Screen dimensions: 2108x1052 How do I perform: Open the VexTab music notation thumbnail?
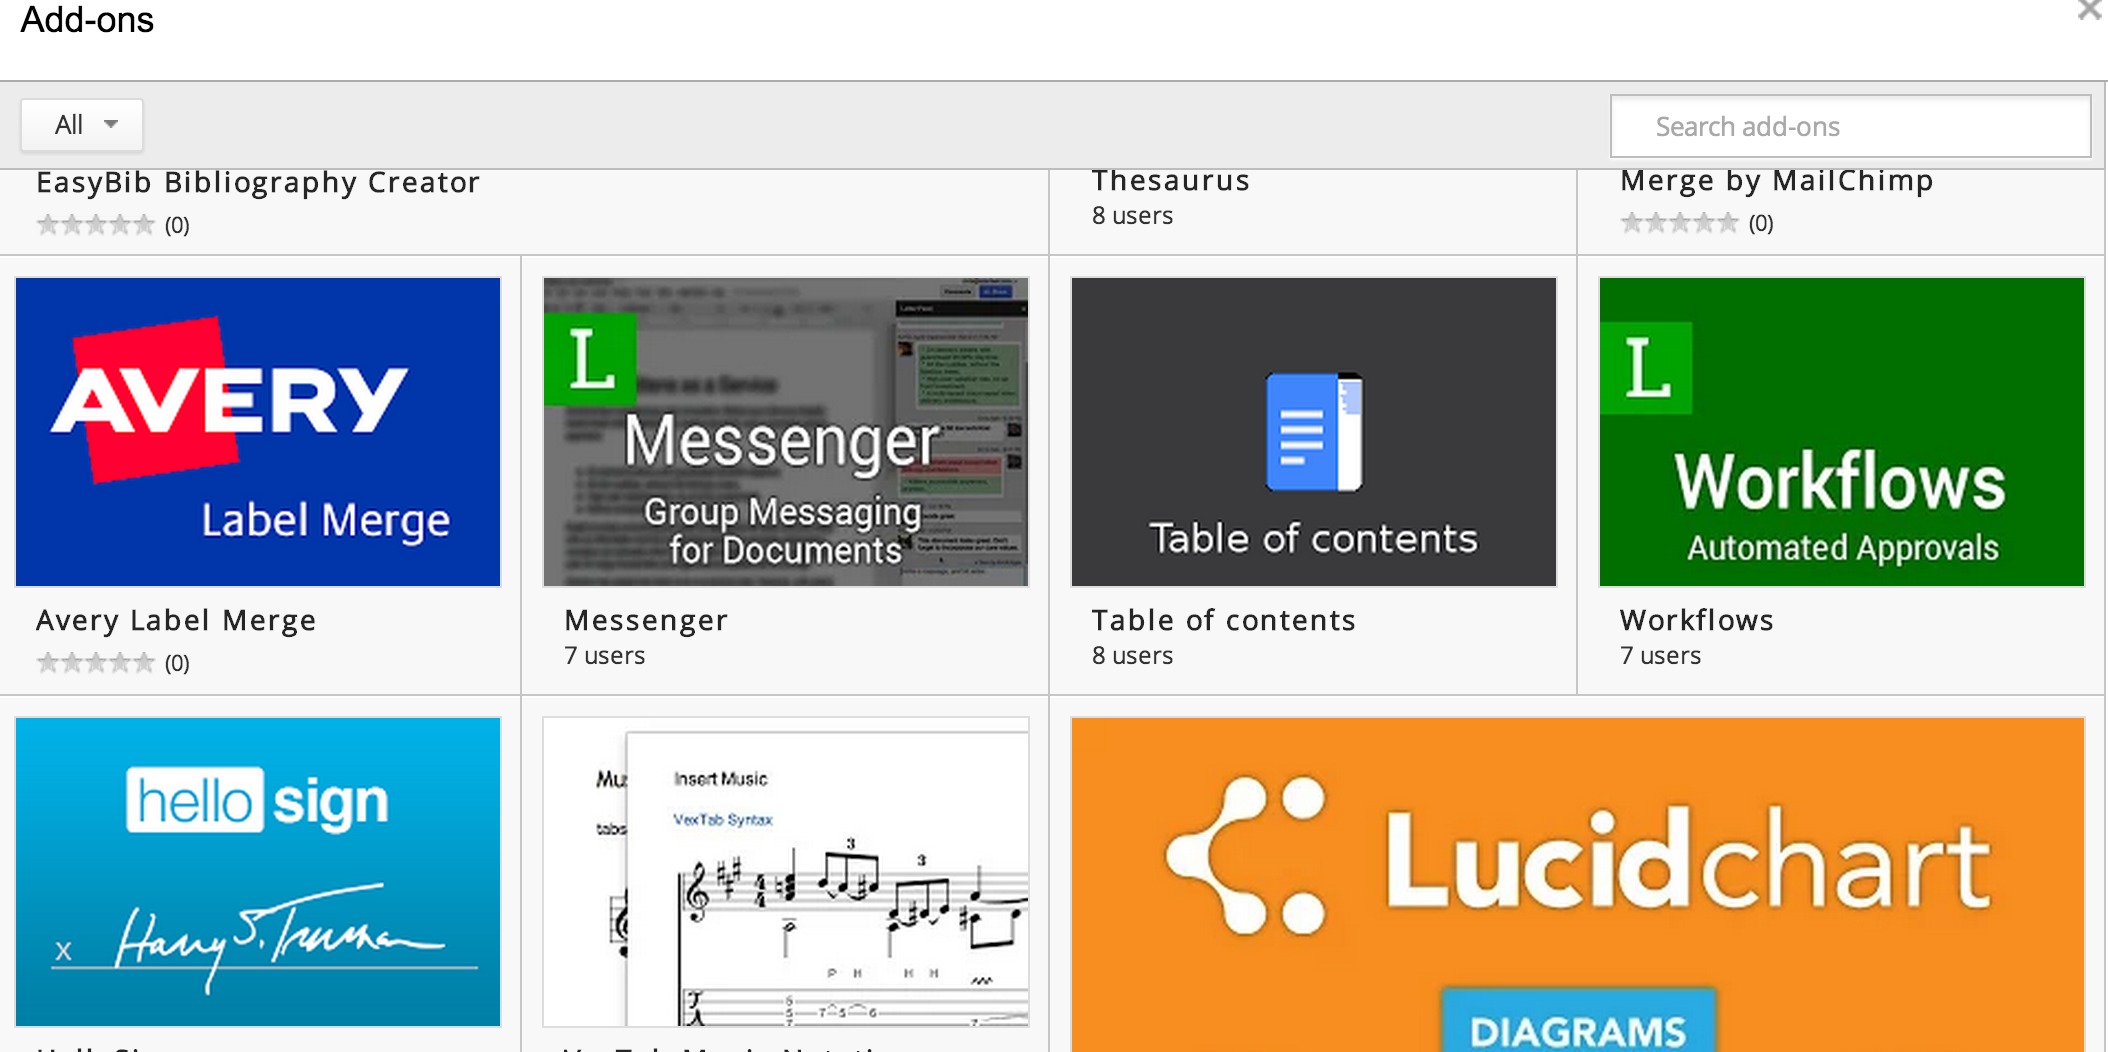(x=786, y=872)
